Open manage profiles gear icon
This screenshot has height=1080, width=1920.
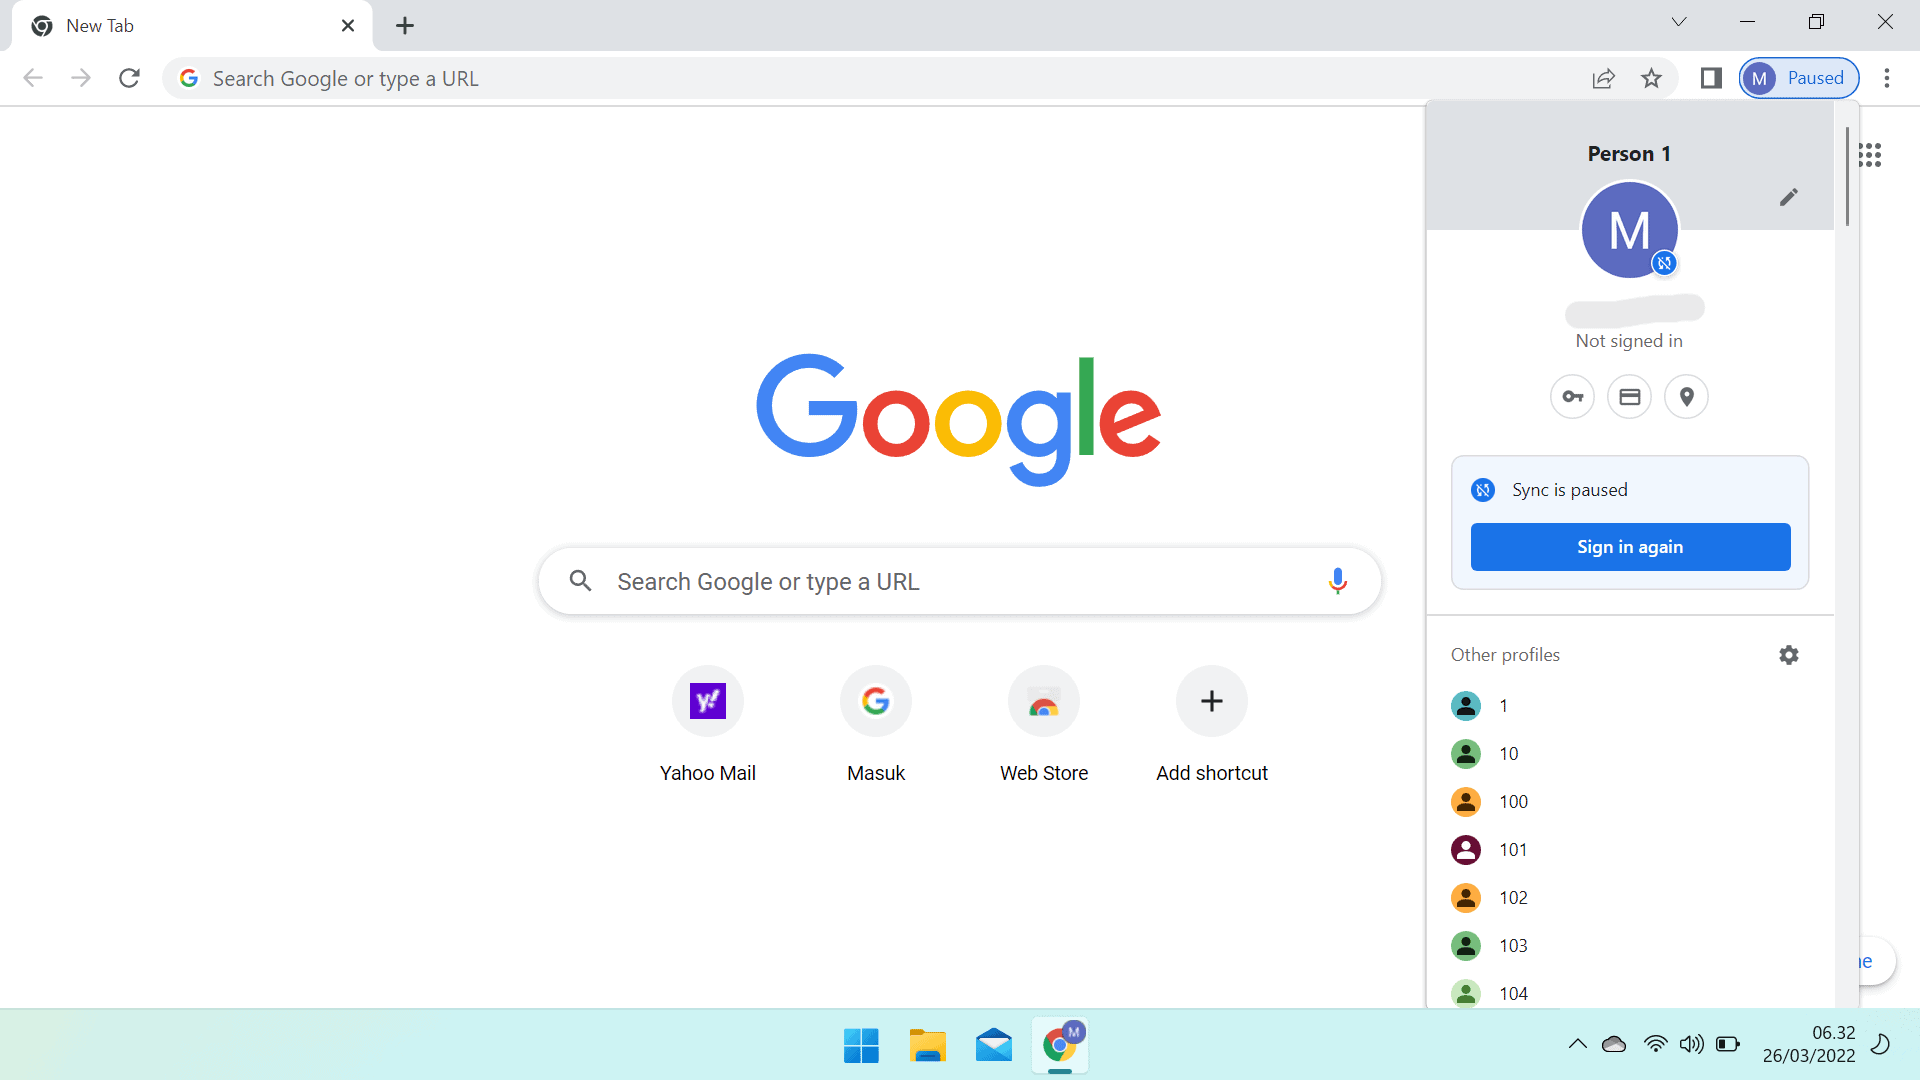click(x=1789, y=655)
